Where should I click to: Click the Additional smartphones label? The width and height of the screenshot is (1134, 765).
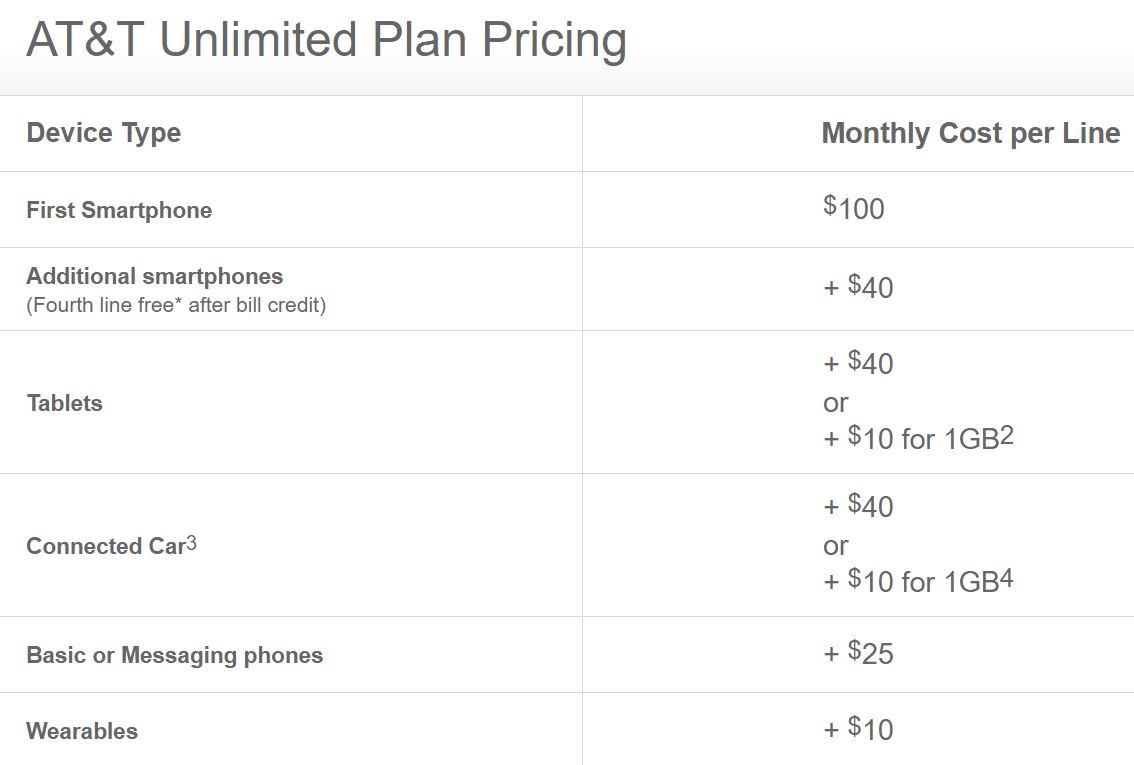[154, 276]
